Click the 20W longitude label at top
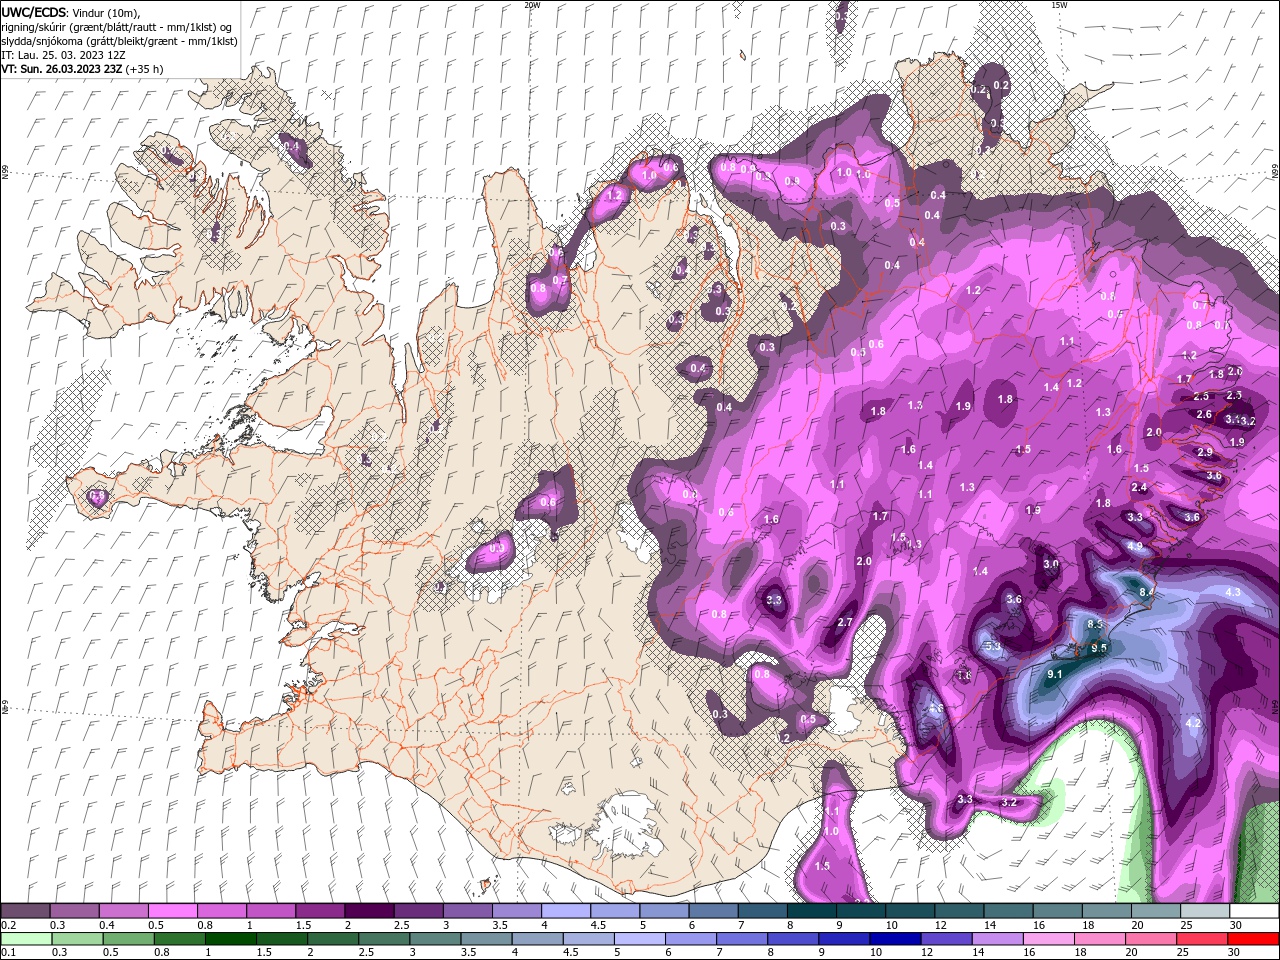 pyautogui.click(x=532, y=5)
